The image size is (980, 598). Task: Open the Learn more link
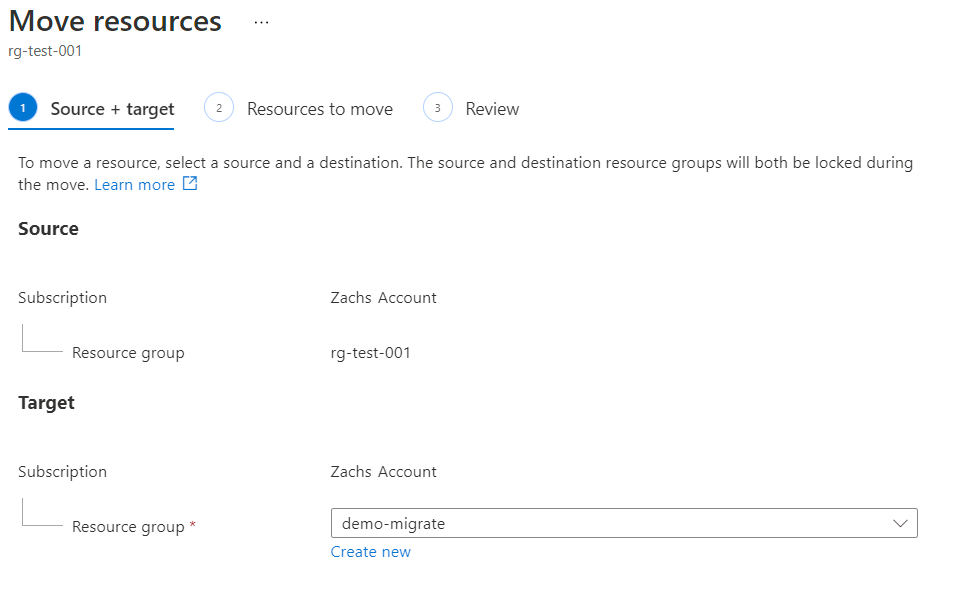pyautogui.click(x=134, y=185)
